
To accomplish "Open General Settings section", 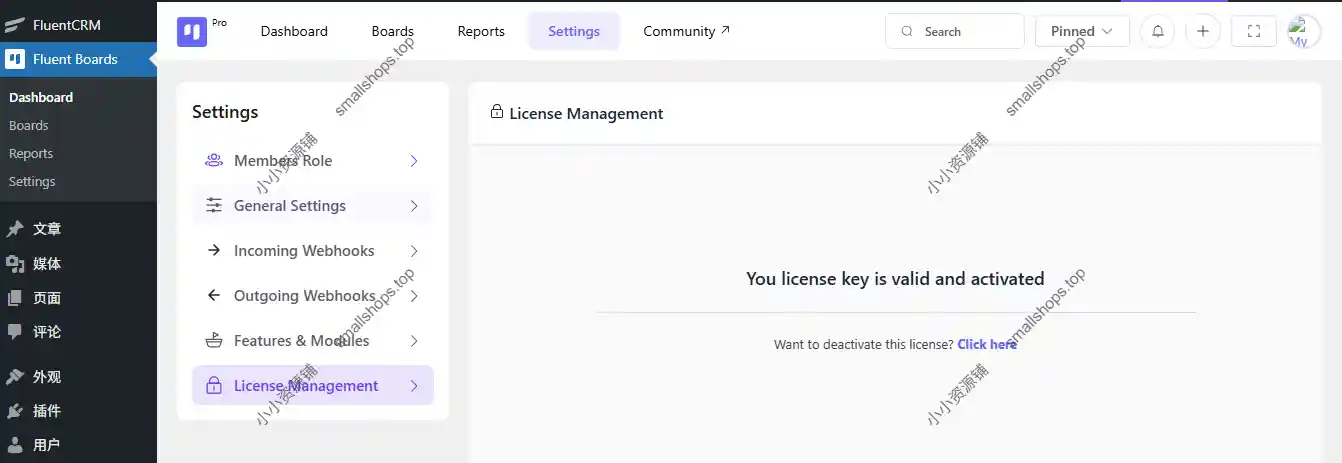I will pyautogui.click(x=312, y=205).
